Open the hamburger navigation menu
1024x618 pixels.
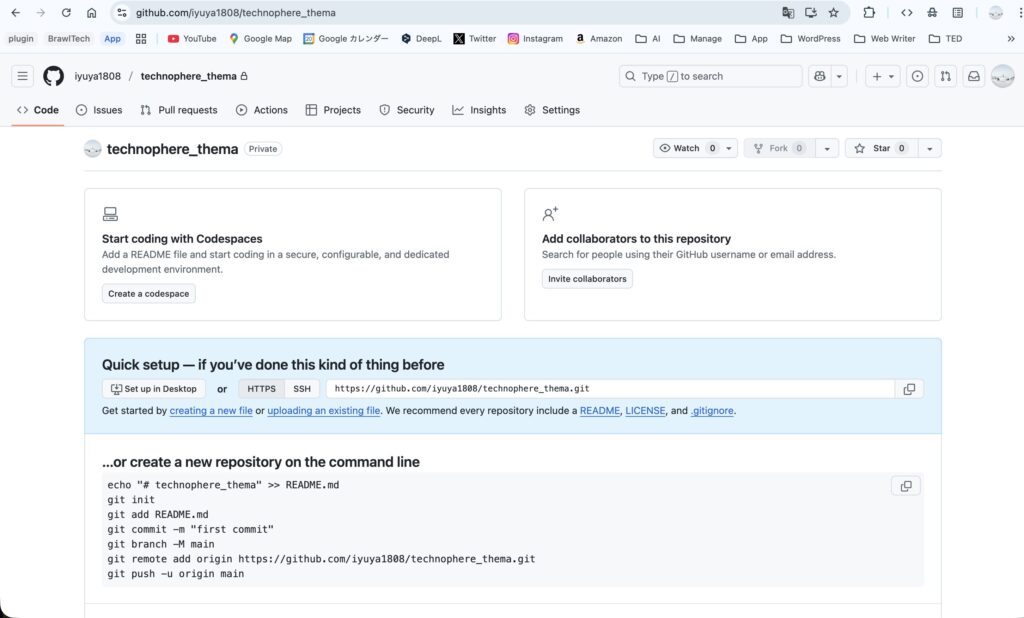coord(24,76)
